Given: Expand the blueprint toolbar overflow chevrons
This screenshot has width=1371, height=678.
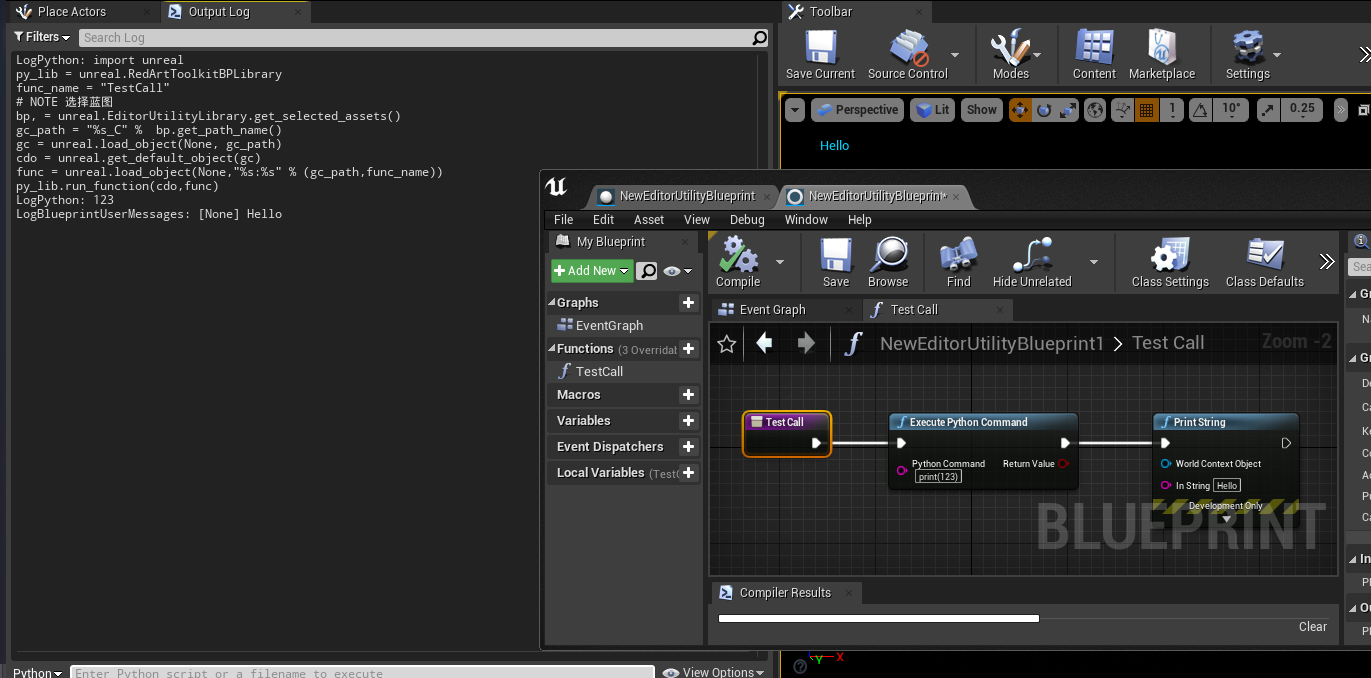Looking at the screenshot, I should click(x=1327, y=262).
